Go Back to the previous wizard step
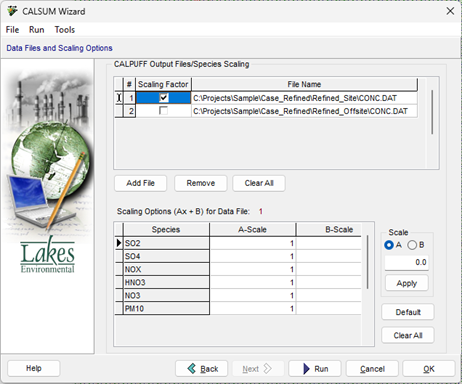 pyautogui.click(x=202, y=369)
